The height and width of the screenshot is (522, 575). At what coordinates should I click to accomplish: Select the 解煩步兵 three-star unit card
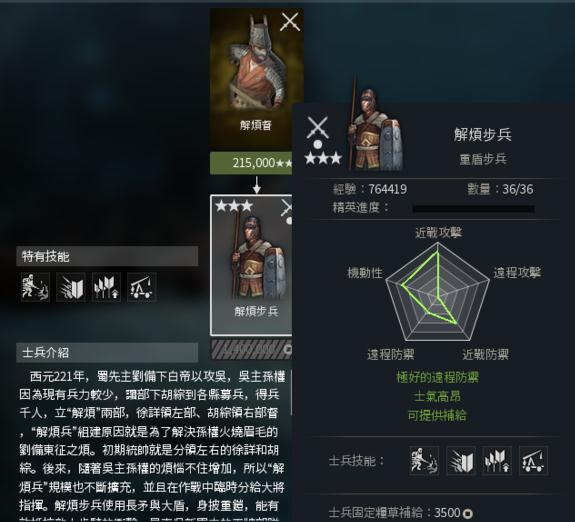pyautogui.click(x=251, y=265)
